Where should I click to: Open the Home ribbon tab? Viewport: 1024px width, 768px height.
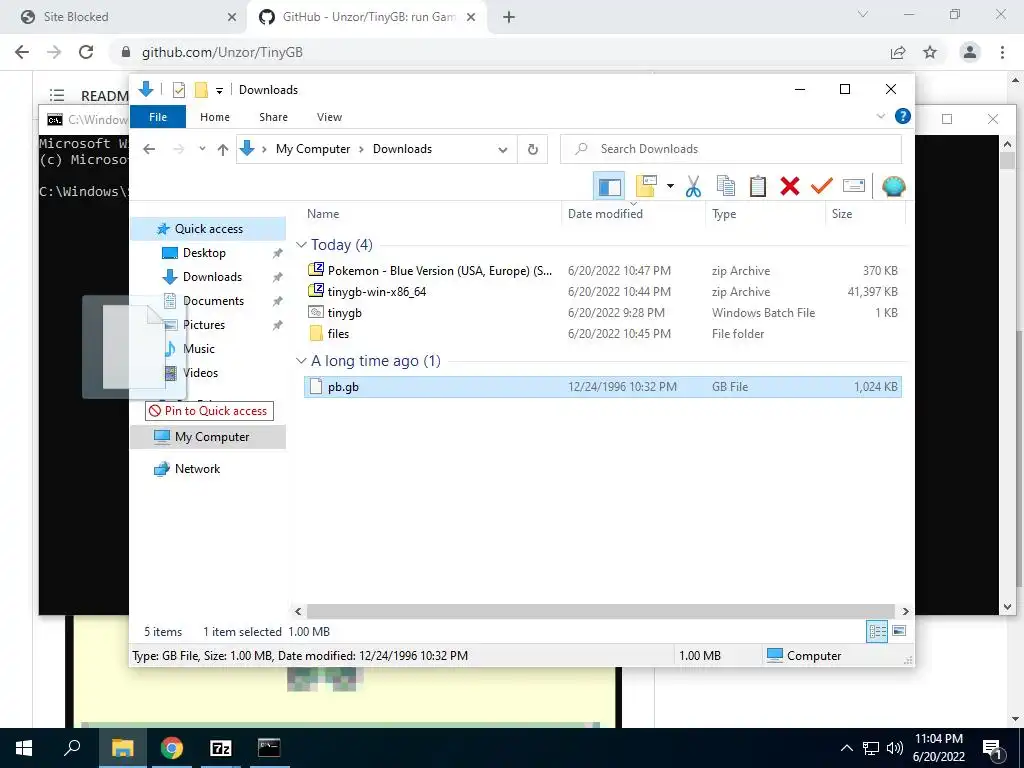(215, 117)
